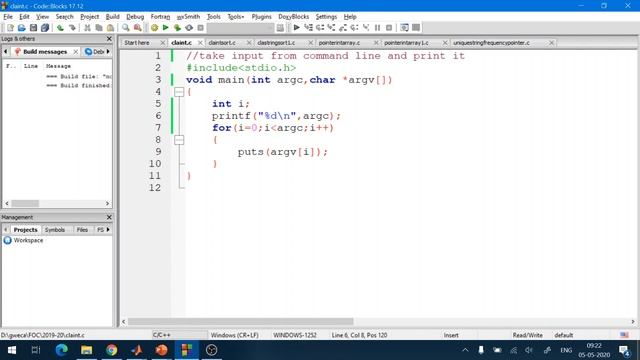Show next tabs in the Management panel
The image size is (640, 360).
tap(108, 229)
